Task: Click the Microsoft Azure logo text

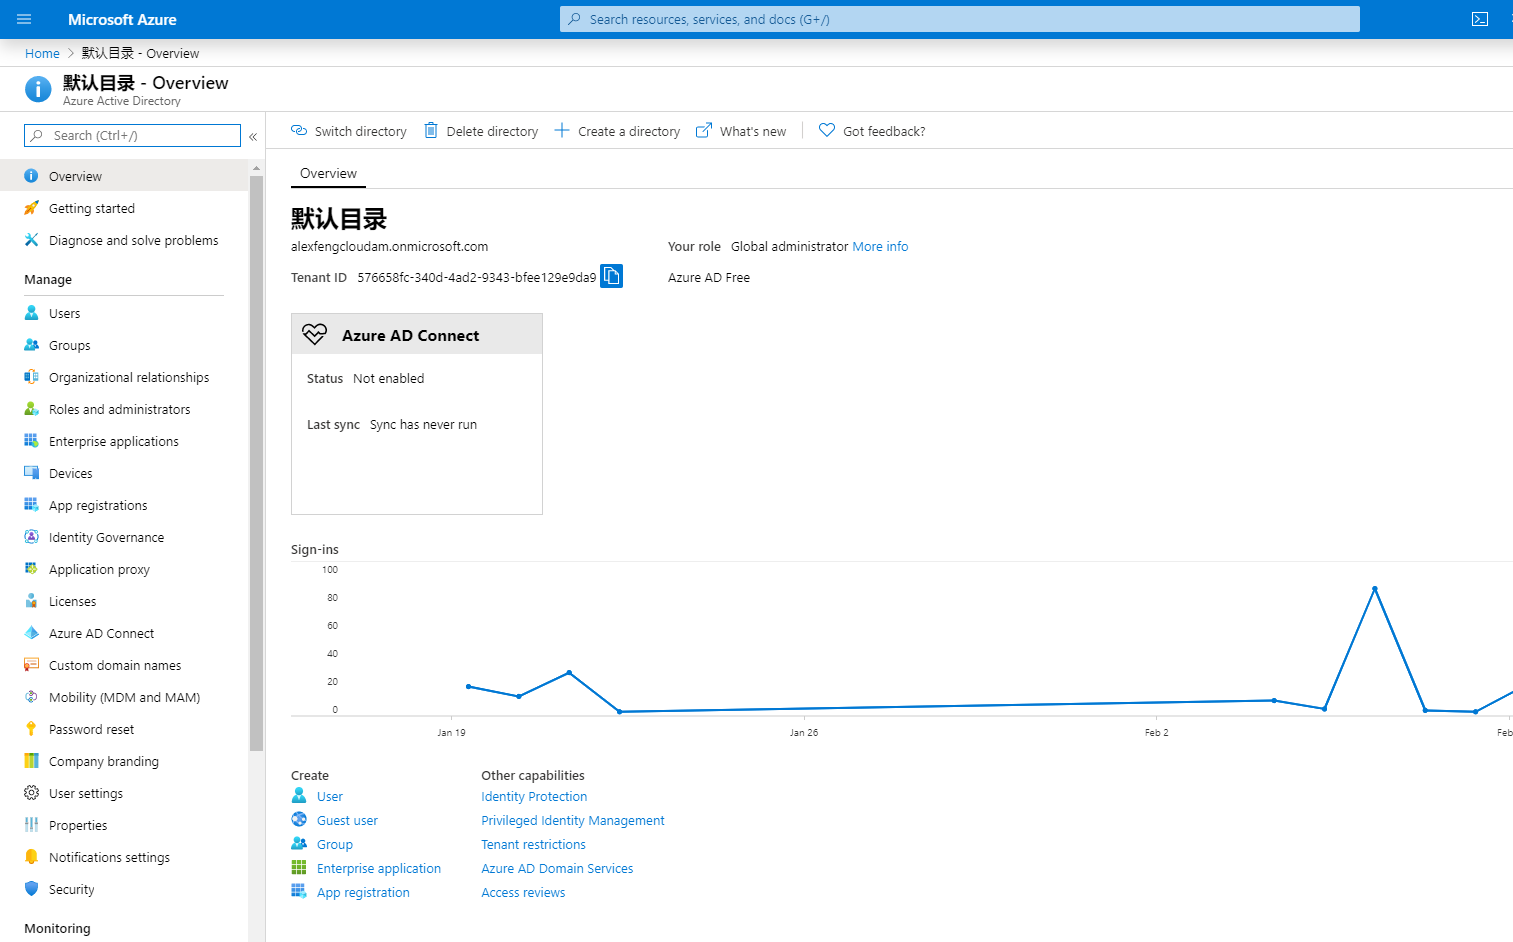Action: pos(122,19)
